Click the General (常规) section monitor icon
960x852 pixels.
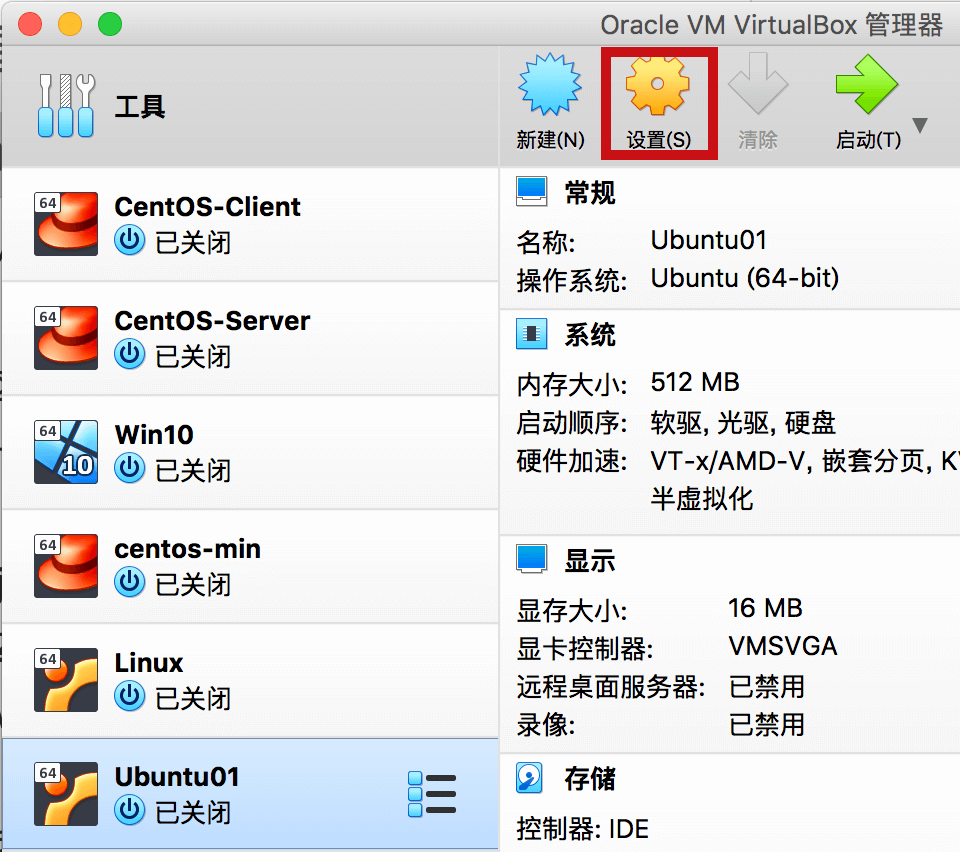click(x=531, y=192)
